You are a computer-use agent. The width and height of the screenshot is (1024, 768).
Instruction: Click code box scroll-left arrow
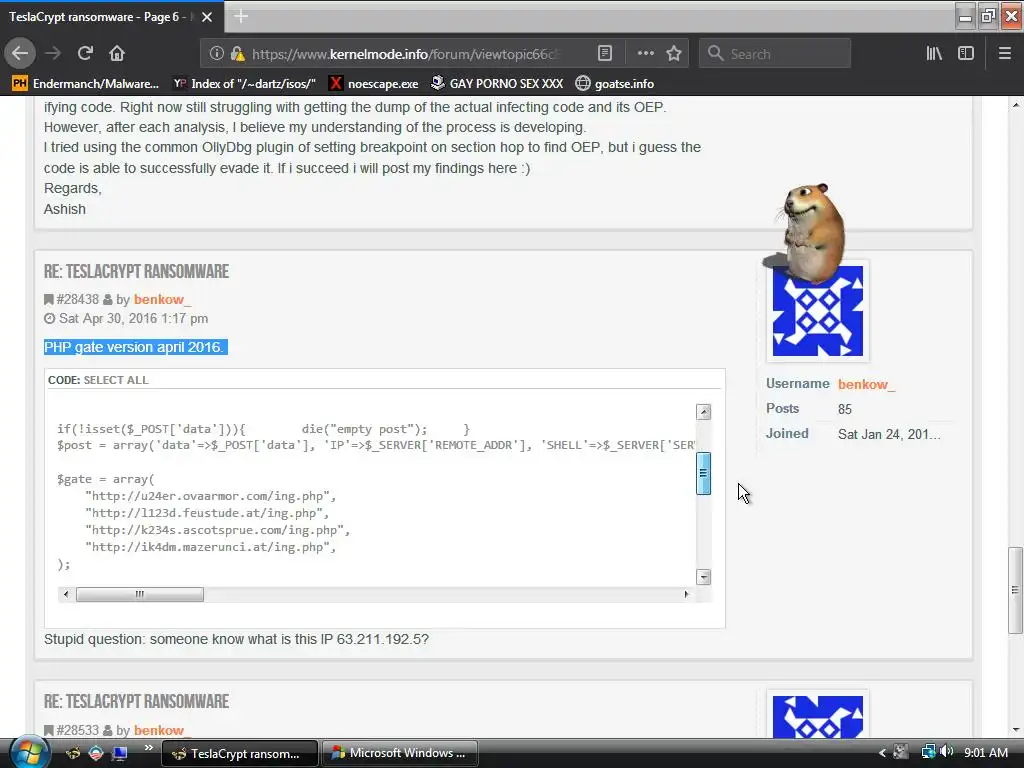65,594
